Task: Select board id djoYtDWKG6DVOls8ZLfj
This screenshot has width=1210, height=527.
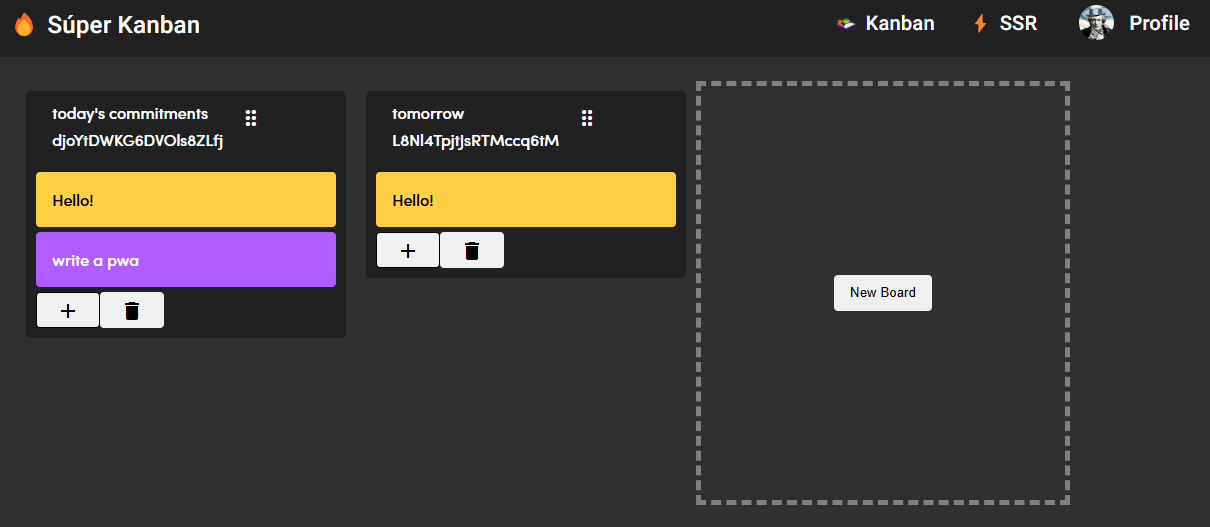Action: coord(137,141)
